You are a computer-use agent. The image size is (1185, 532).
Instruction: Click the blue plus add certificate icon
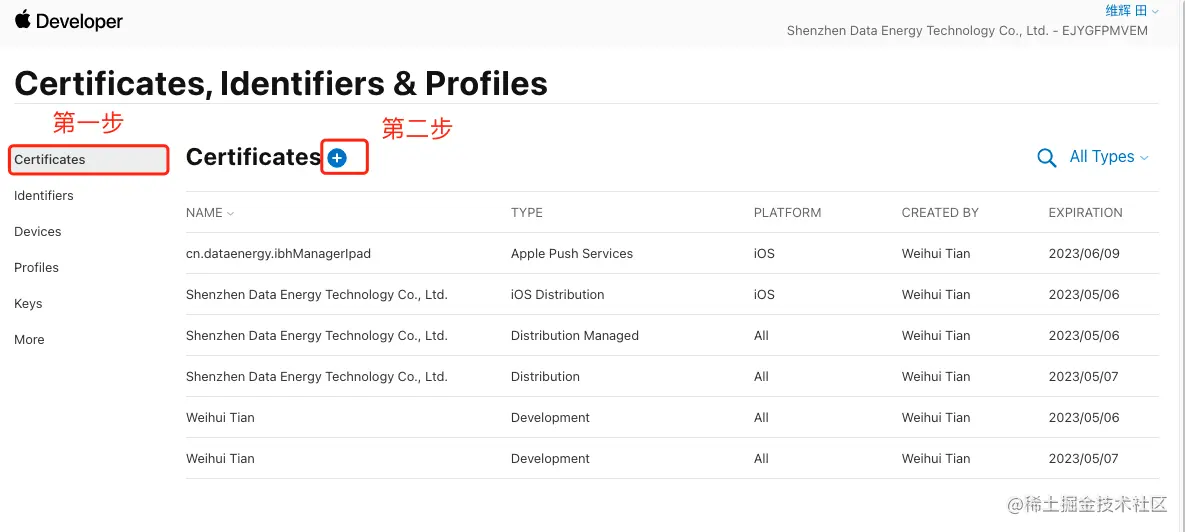coord(337,158)
